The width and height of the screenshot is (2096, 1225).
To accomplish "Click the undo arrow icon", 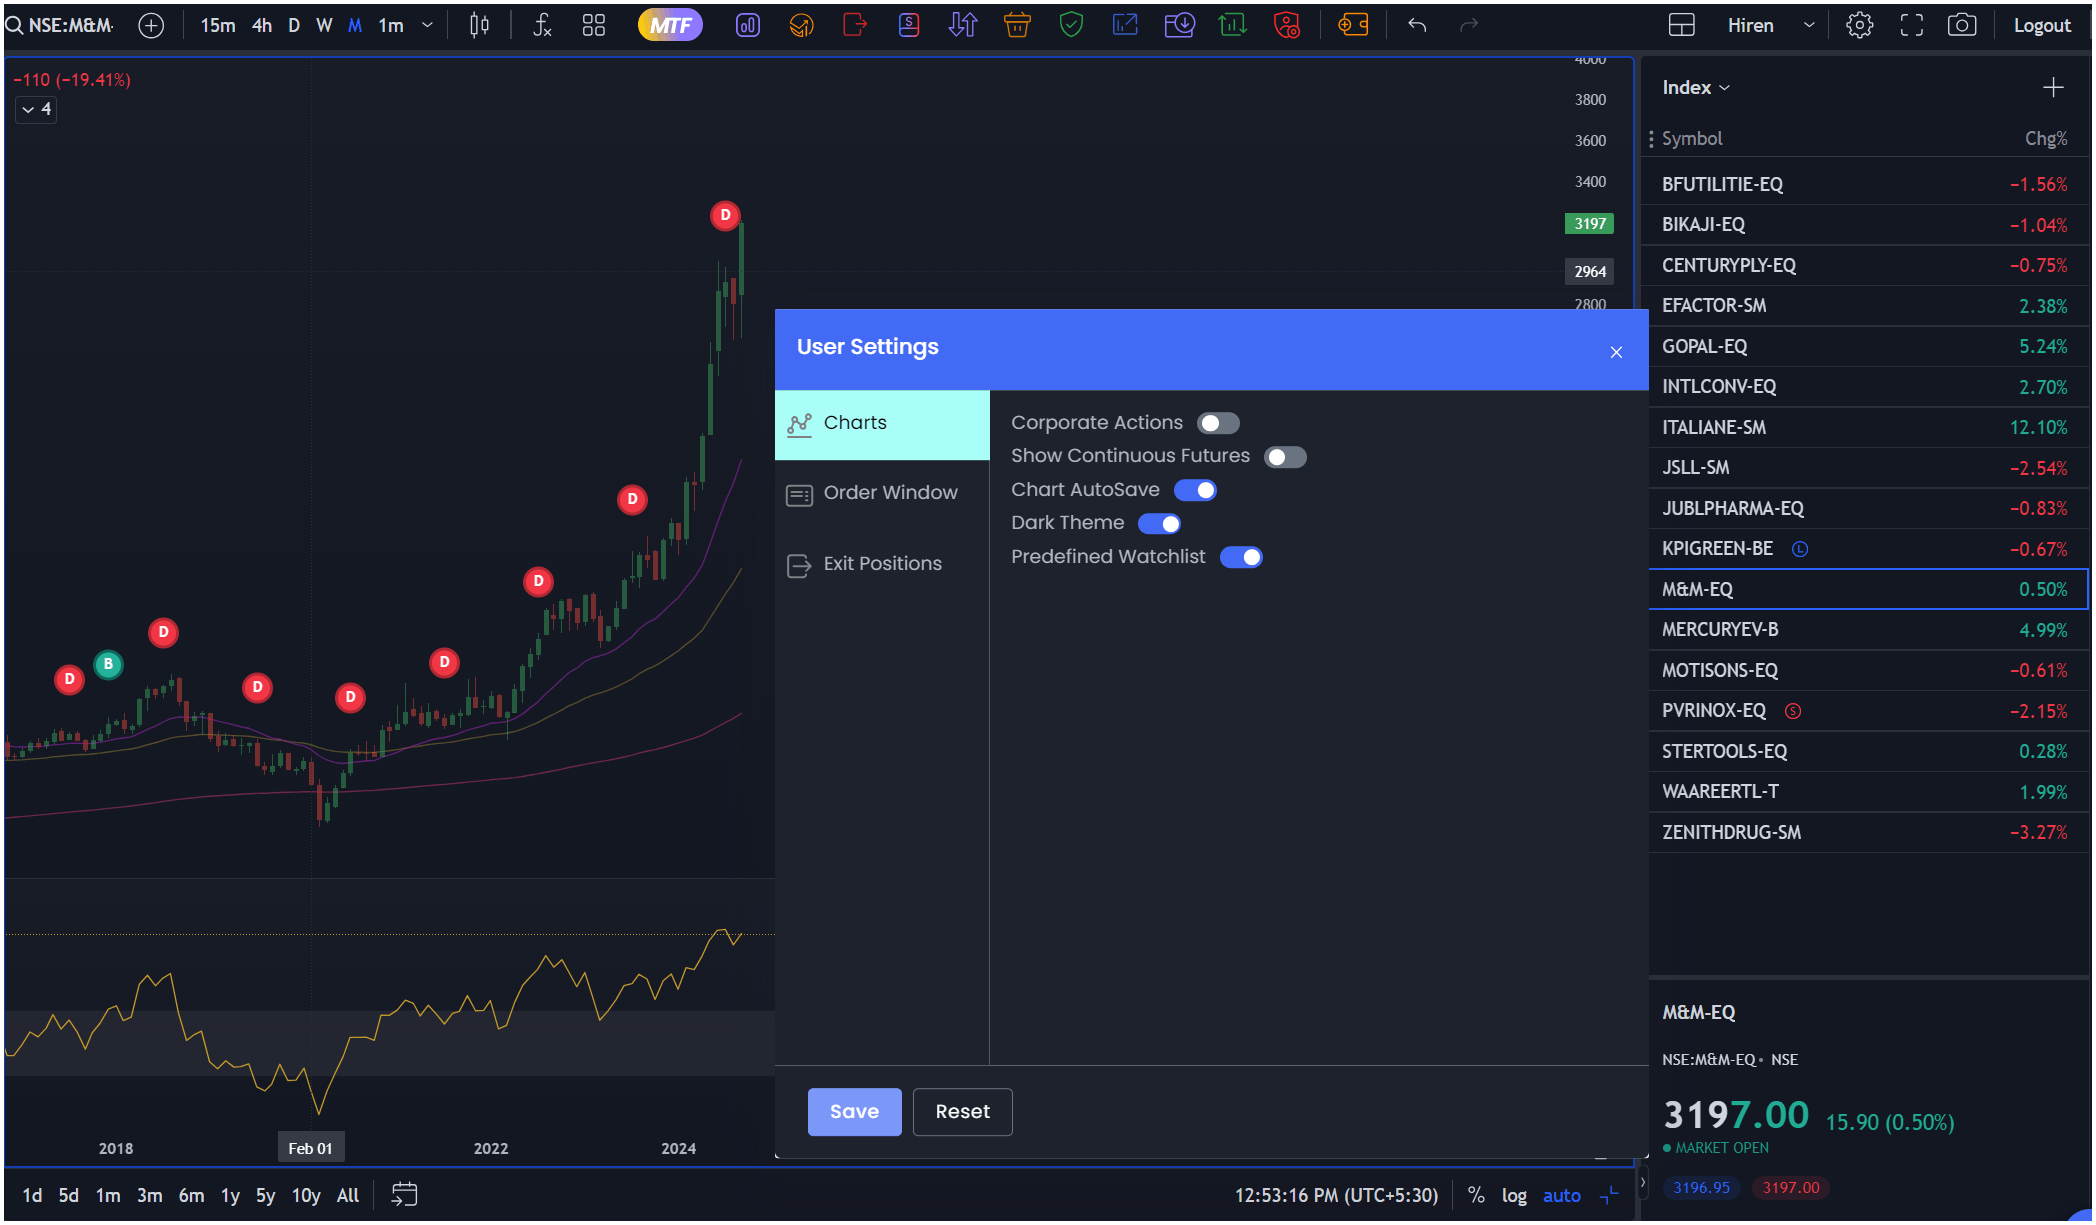I will (1417, 25).
